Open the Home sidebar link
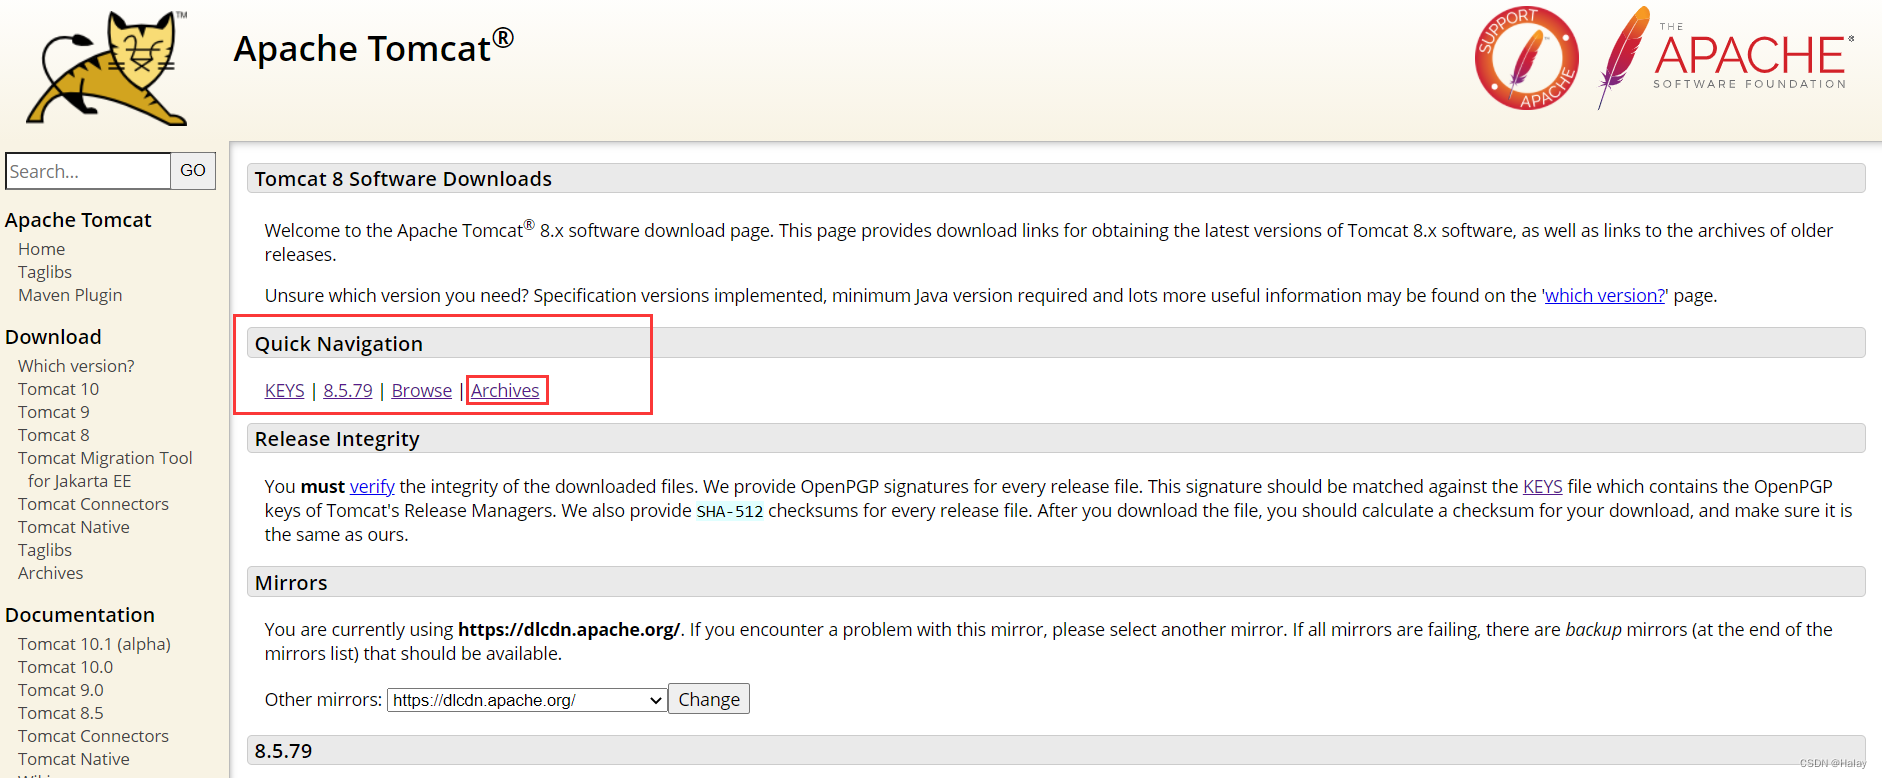This screenshot has width=1882, height=778. [41, 249]
